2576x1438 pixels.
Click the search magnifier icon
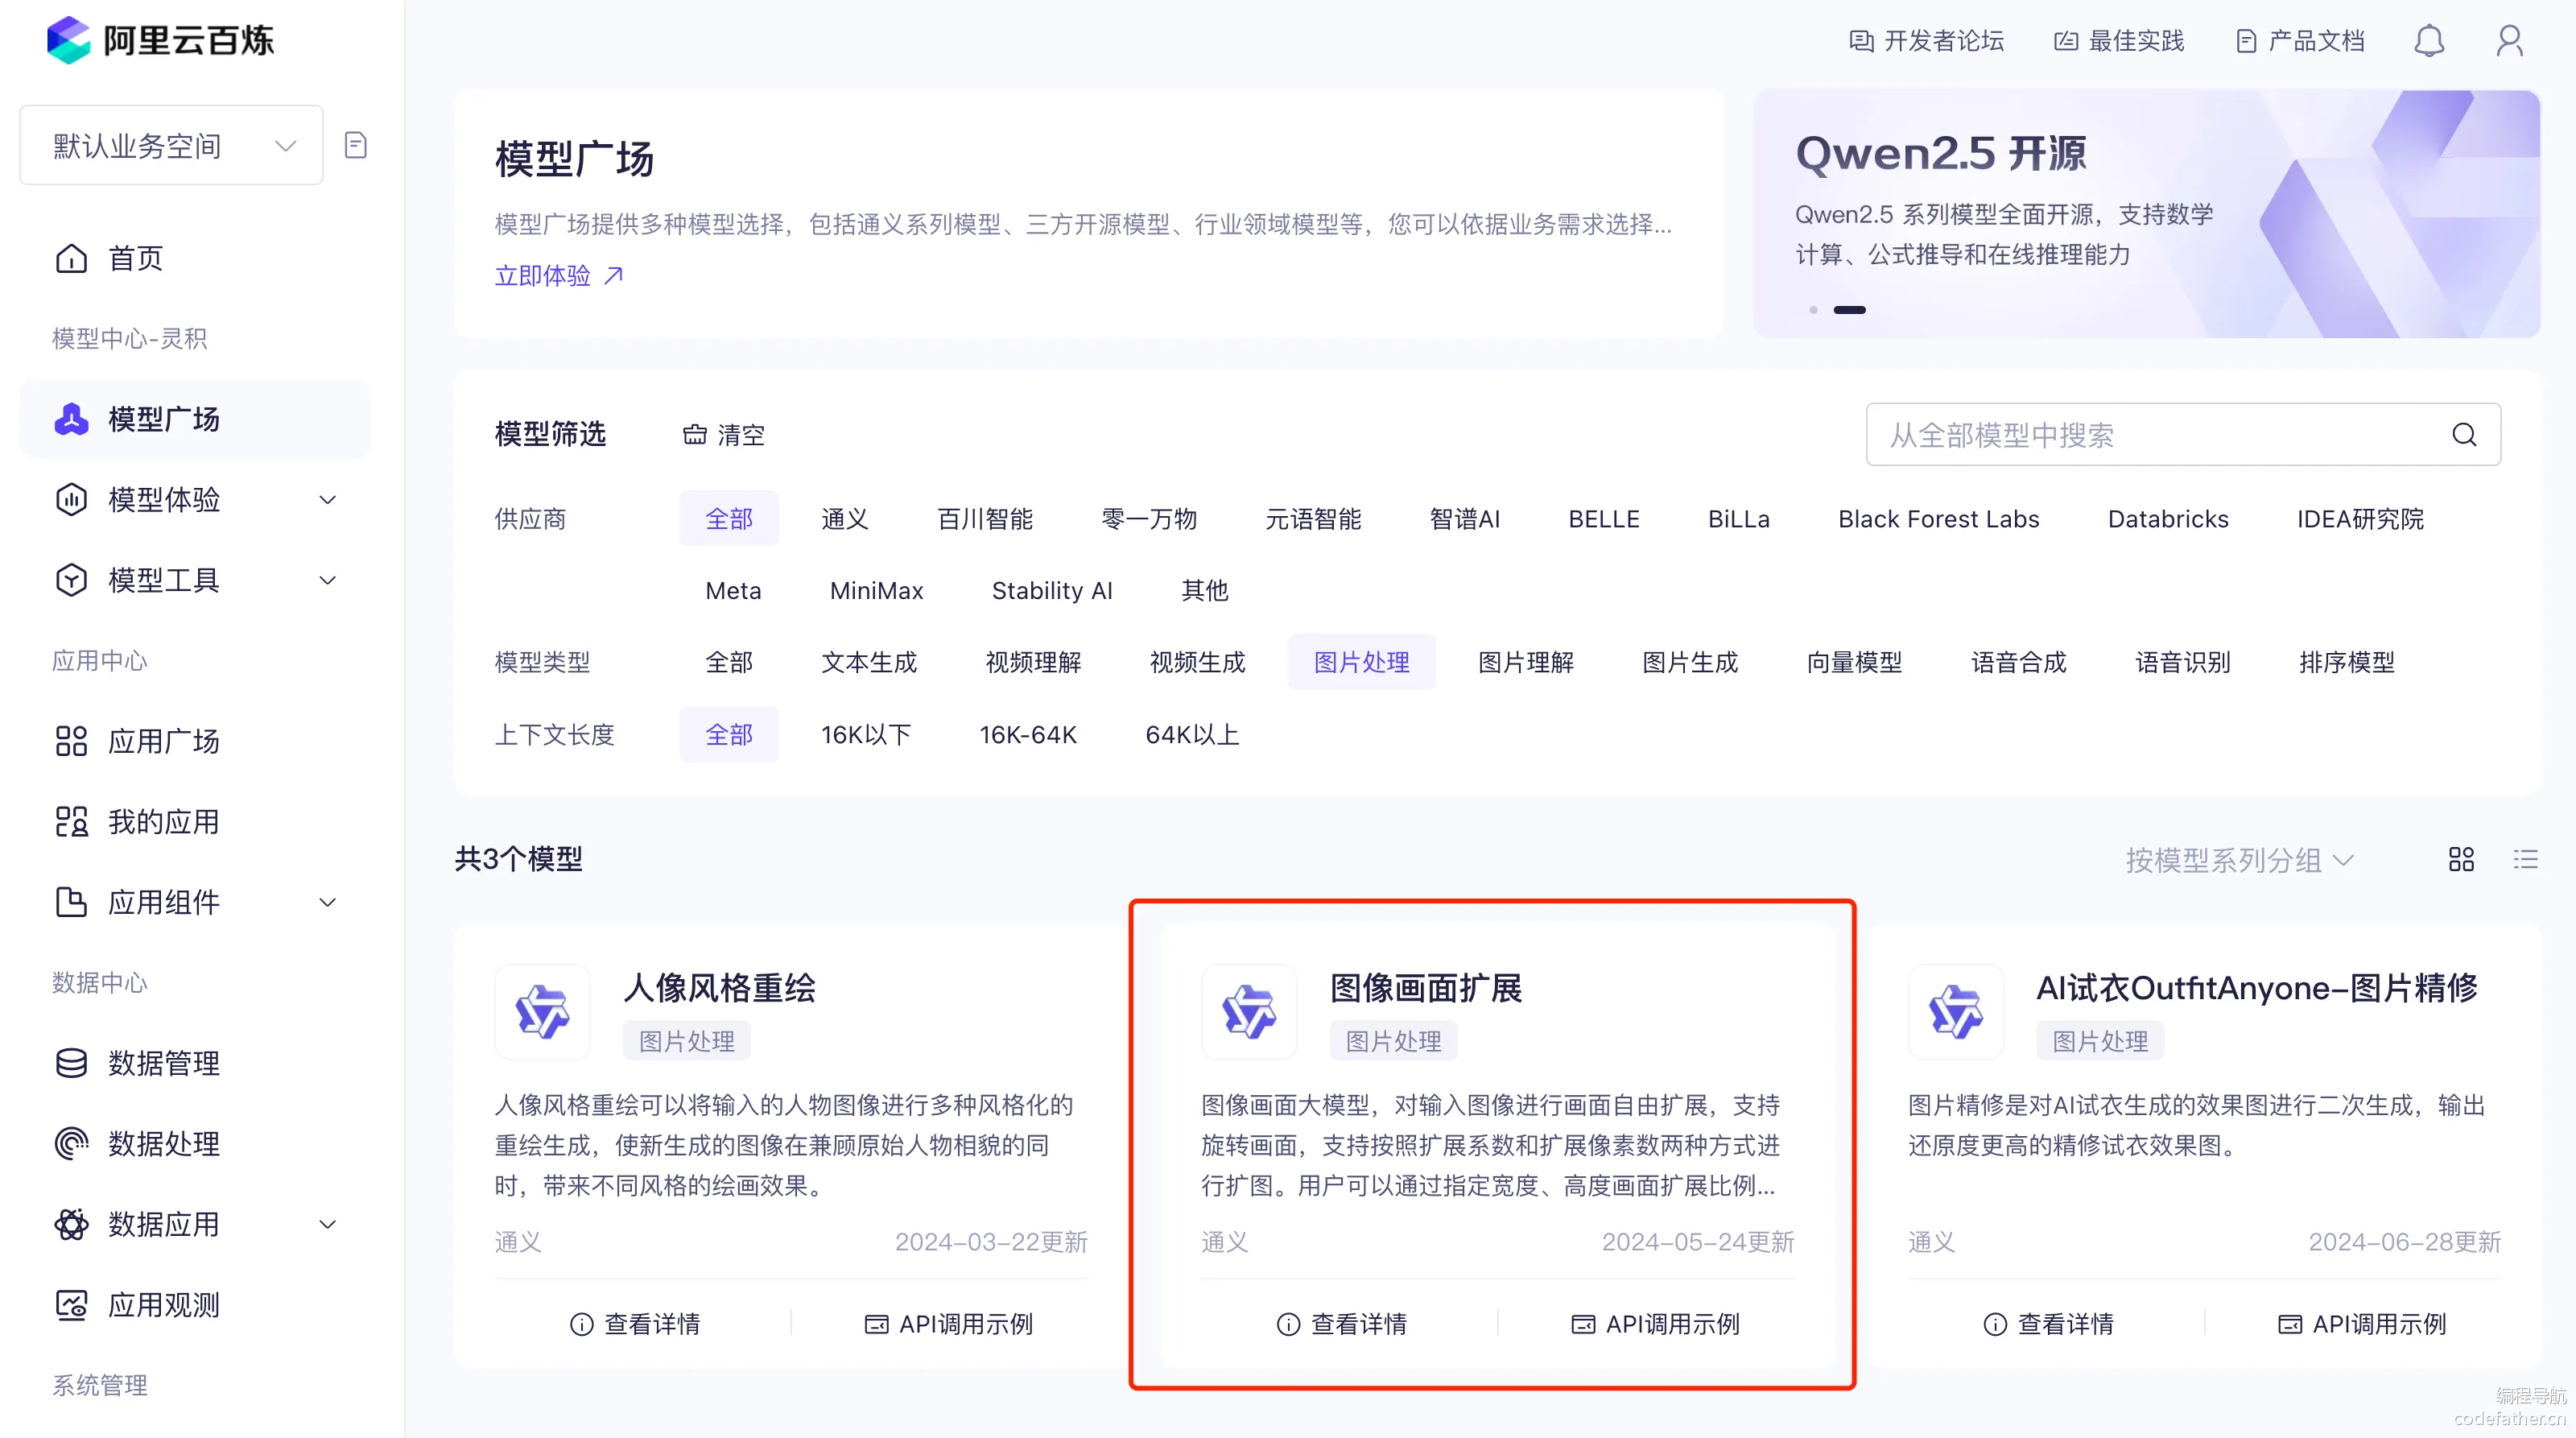[2464, 434]
